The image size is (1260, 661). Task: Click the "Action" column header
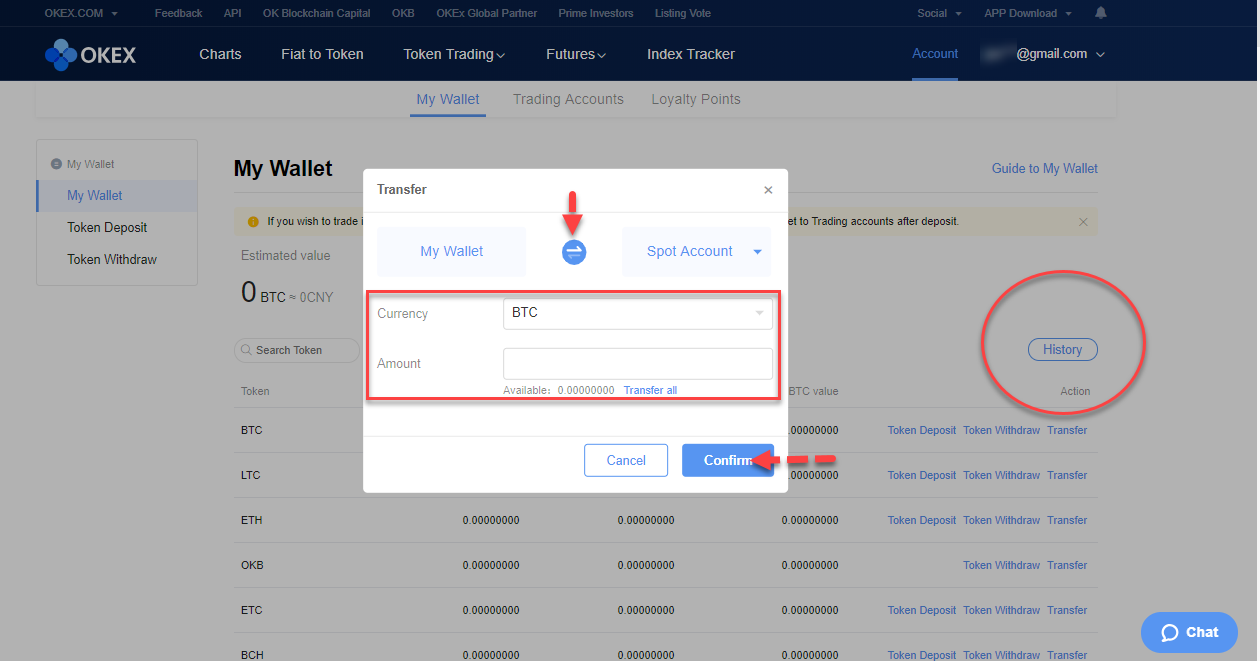tap(1075, 391)
